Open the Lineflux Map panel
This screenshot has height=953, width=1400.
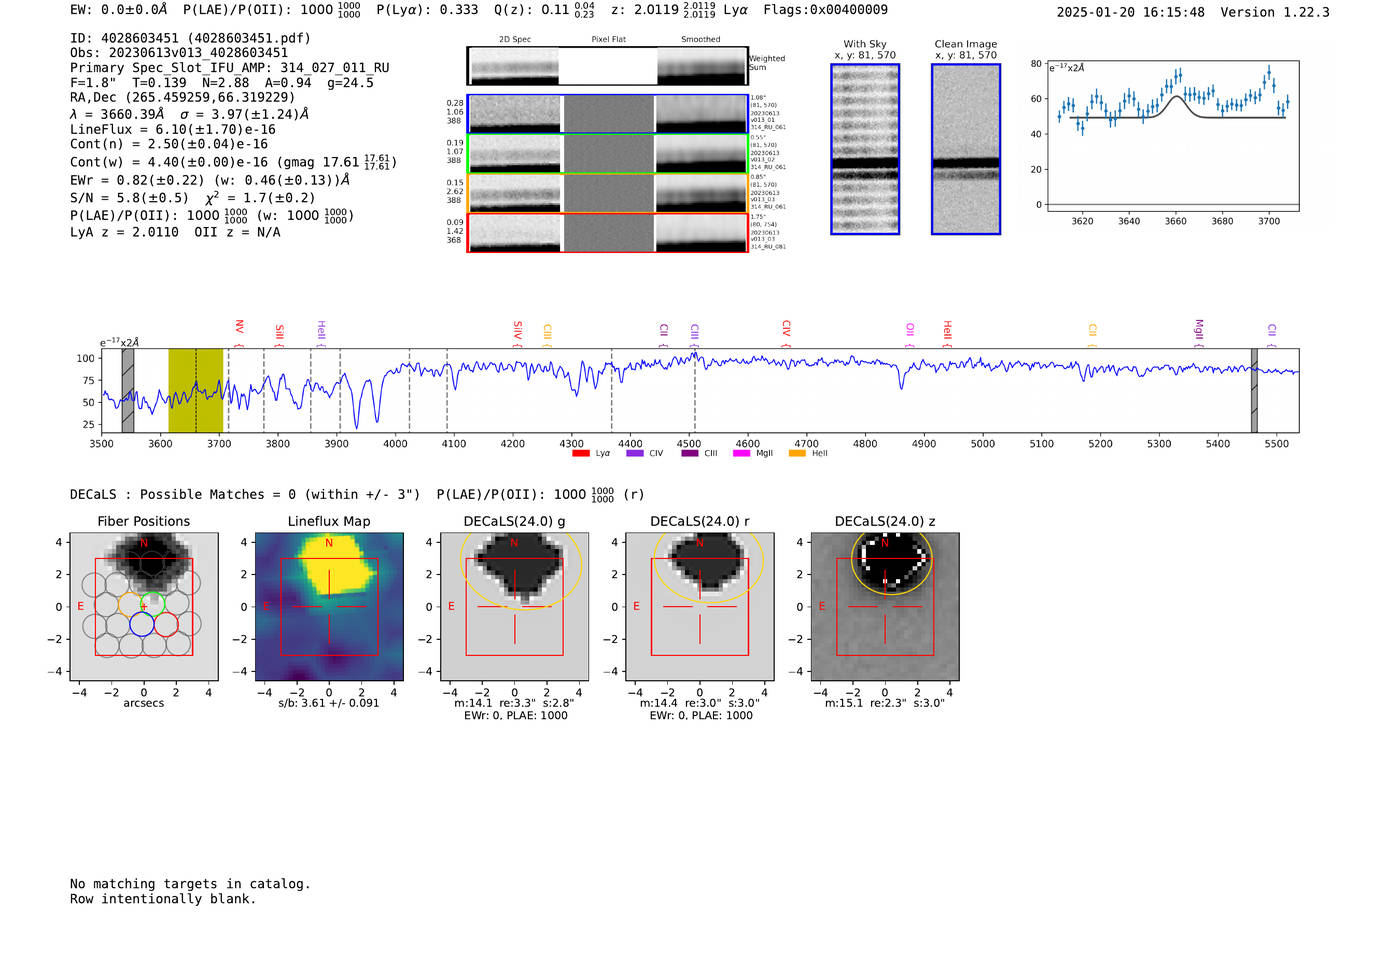point(329,607)
